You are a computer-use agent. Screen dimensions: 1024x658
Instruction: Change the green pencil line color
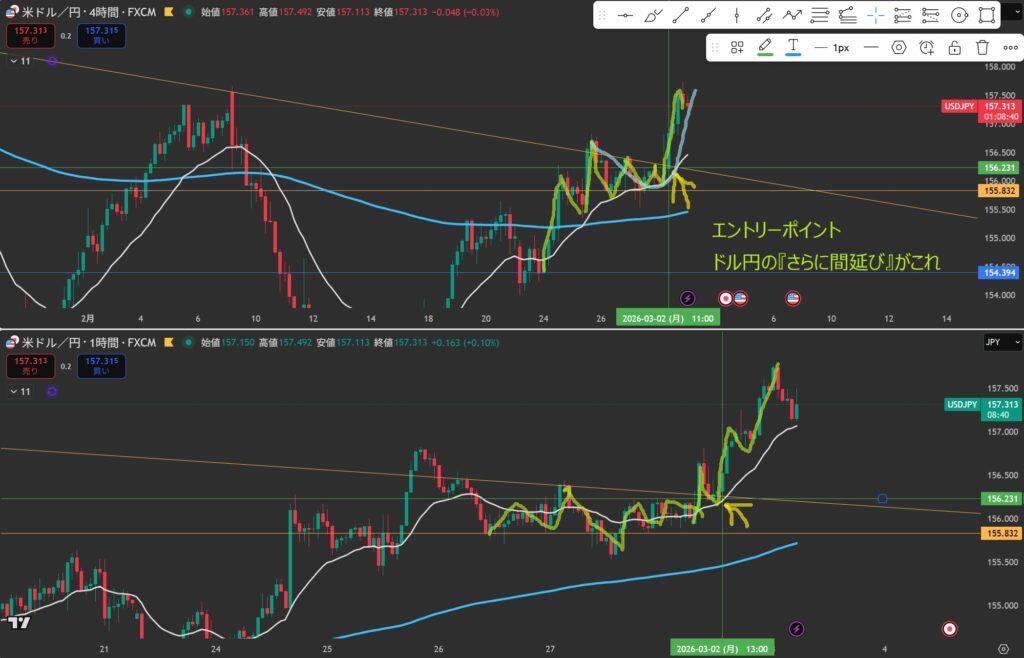coord(765,47)
